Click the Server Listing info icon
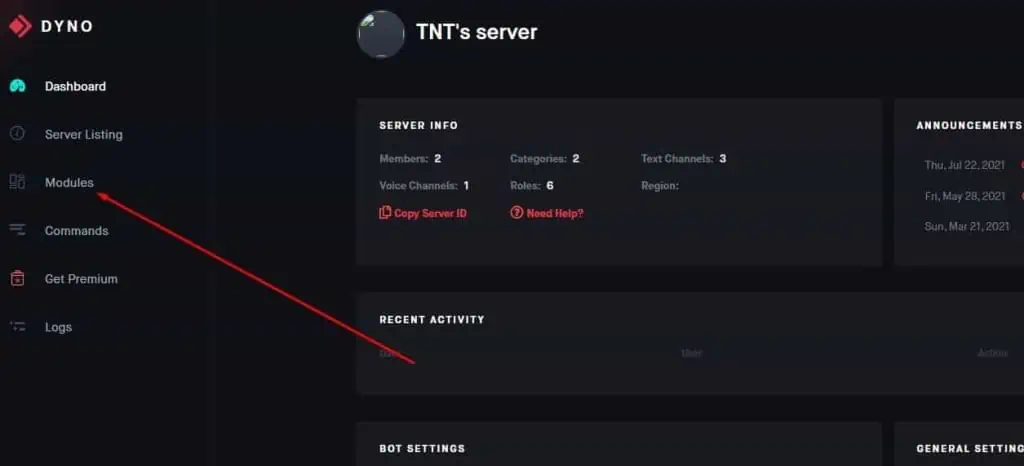Image resolution: width=1024 pixels, height=466 pixels. click(x=18, y=134)
